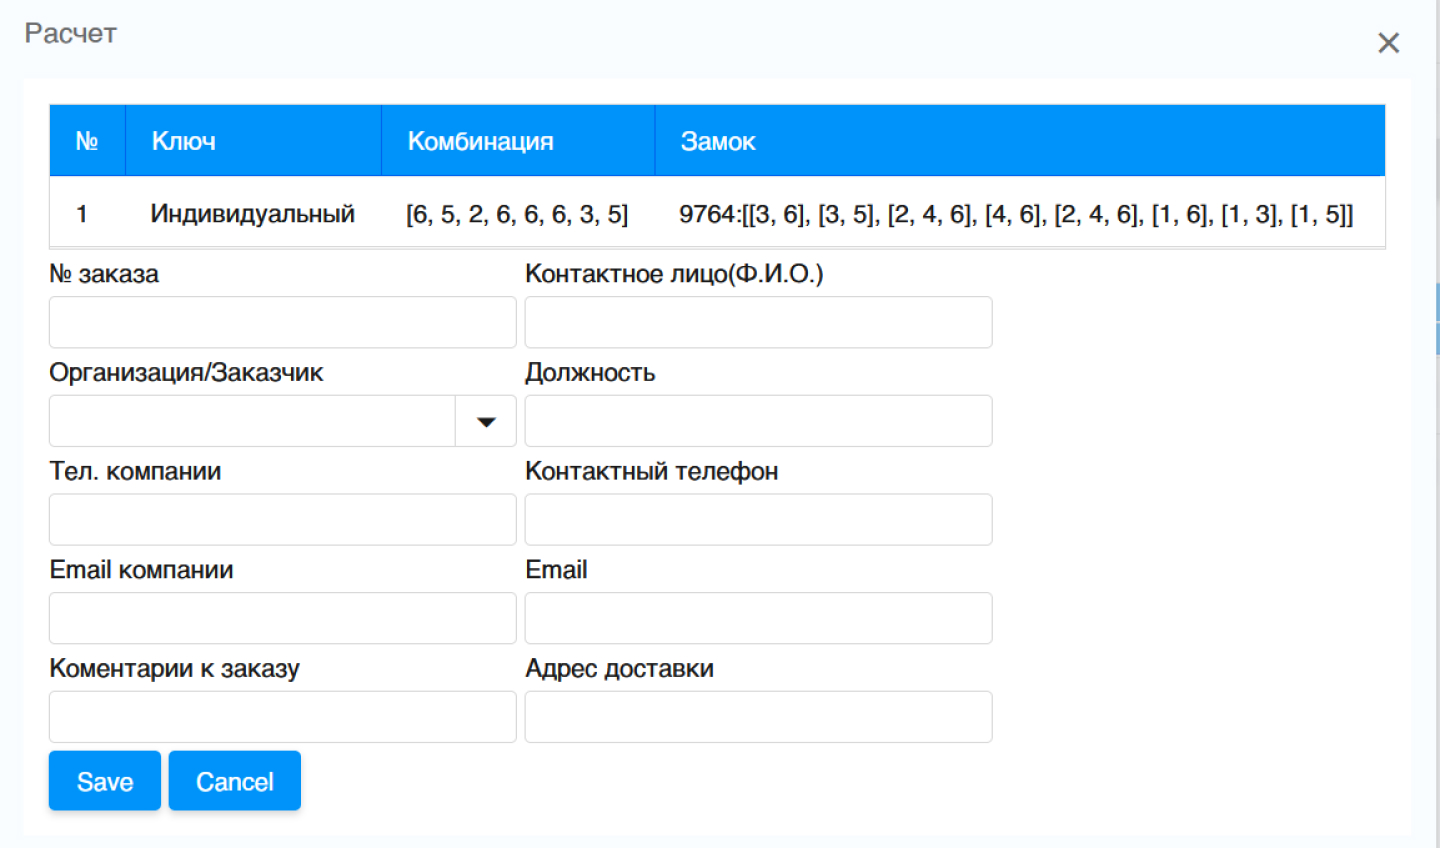Open the Организация/Заказчик dropdown arrow
The width and height of the screenshot is (1440, 848).
[x=486, y=422]
